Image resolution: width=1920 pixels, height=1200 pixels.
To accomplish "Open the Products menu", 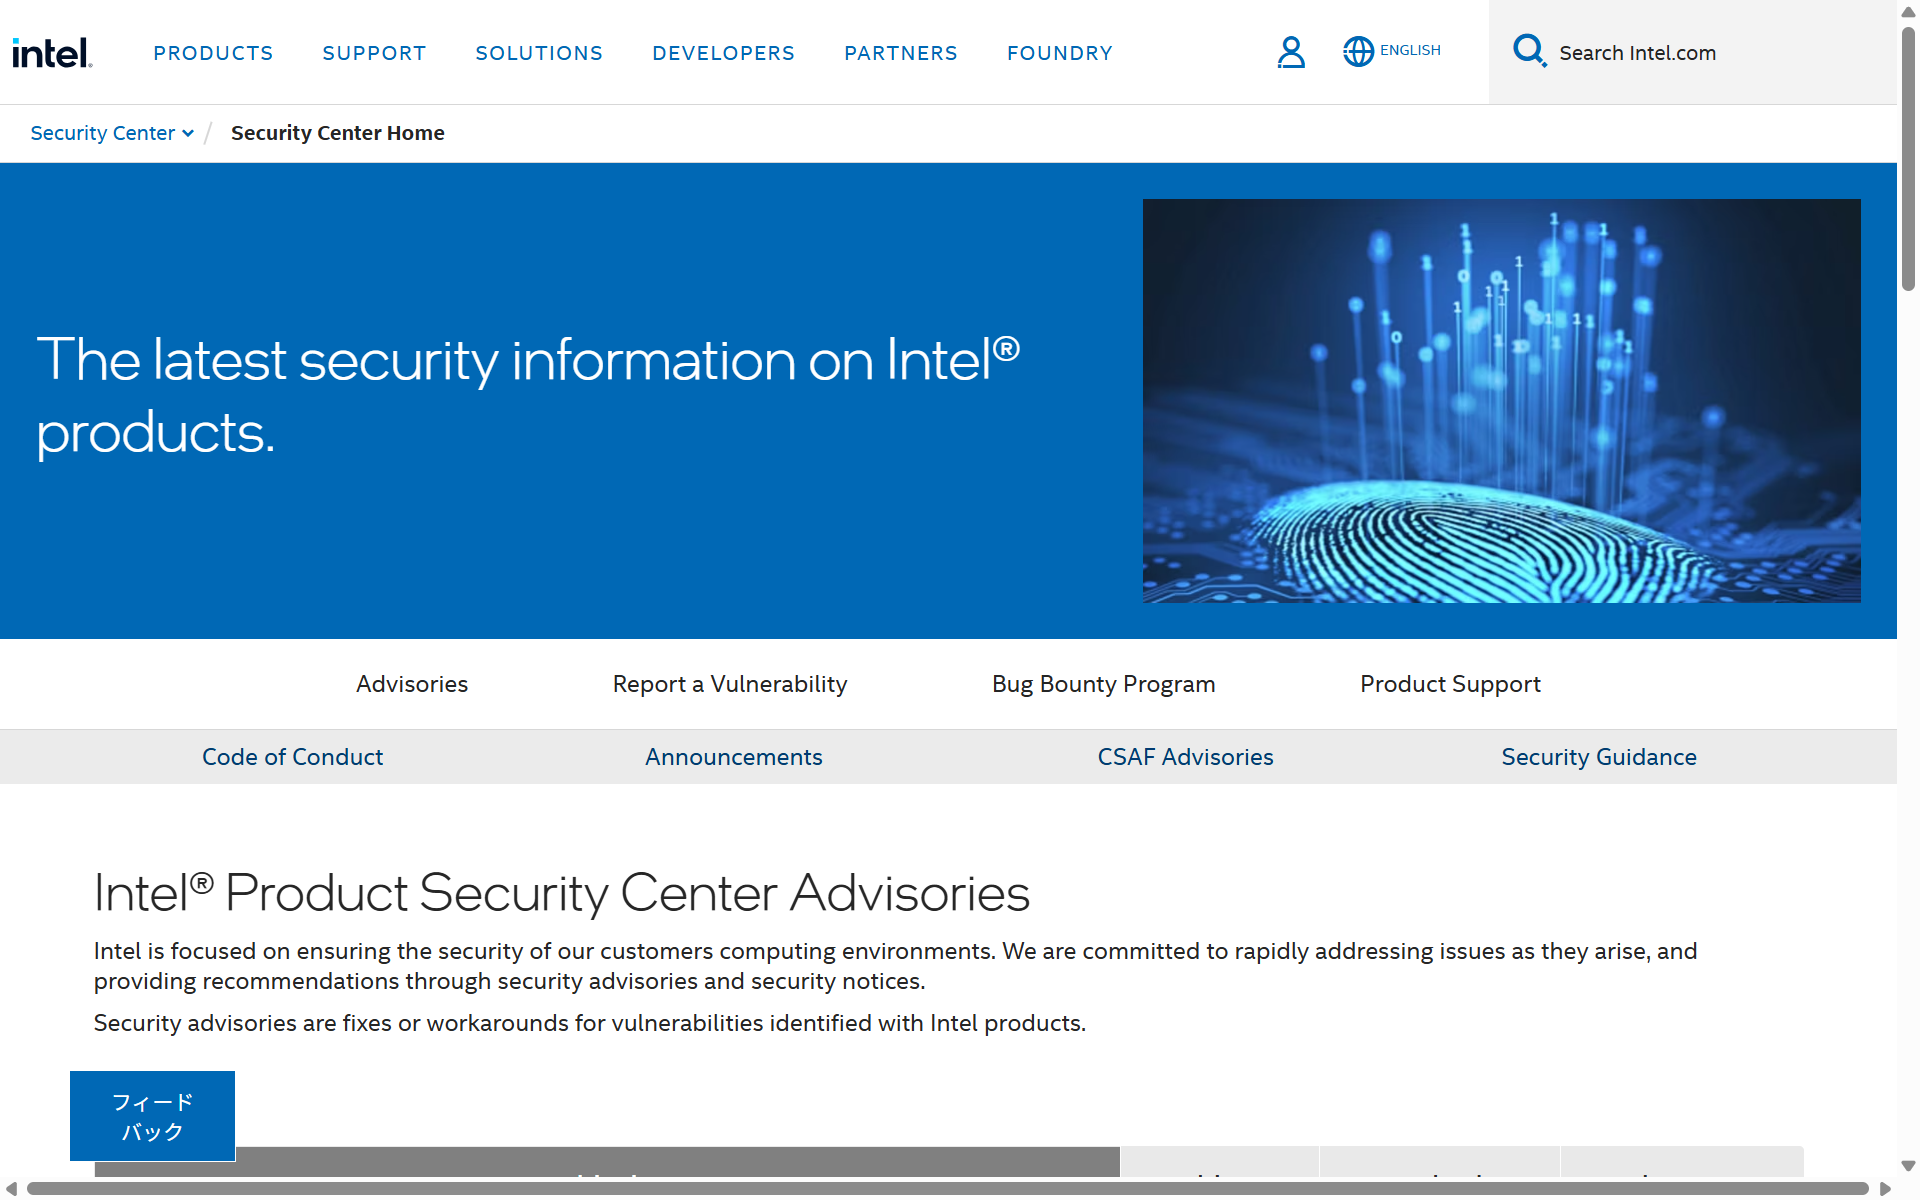I will [x=213, y=53].
